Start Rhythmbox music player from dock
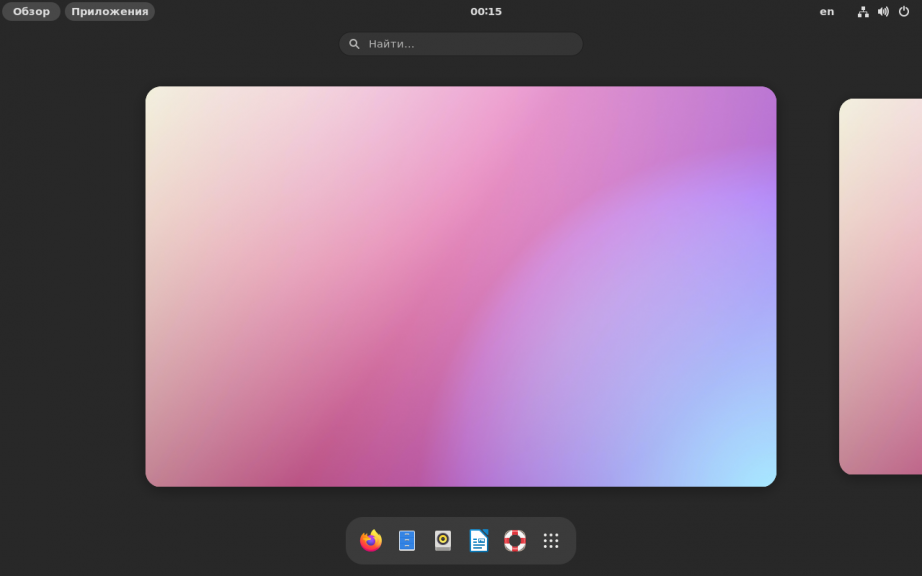Image resolution: width=922 pixels, height=576 pixels. point(443,541)
